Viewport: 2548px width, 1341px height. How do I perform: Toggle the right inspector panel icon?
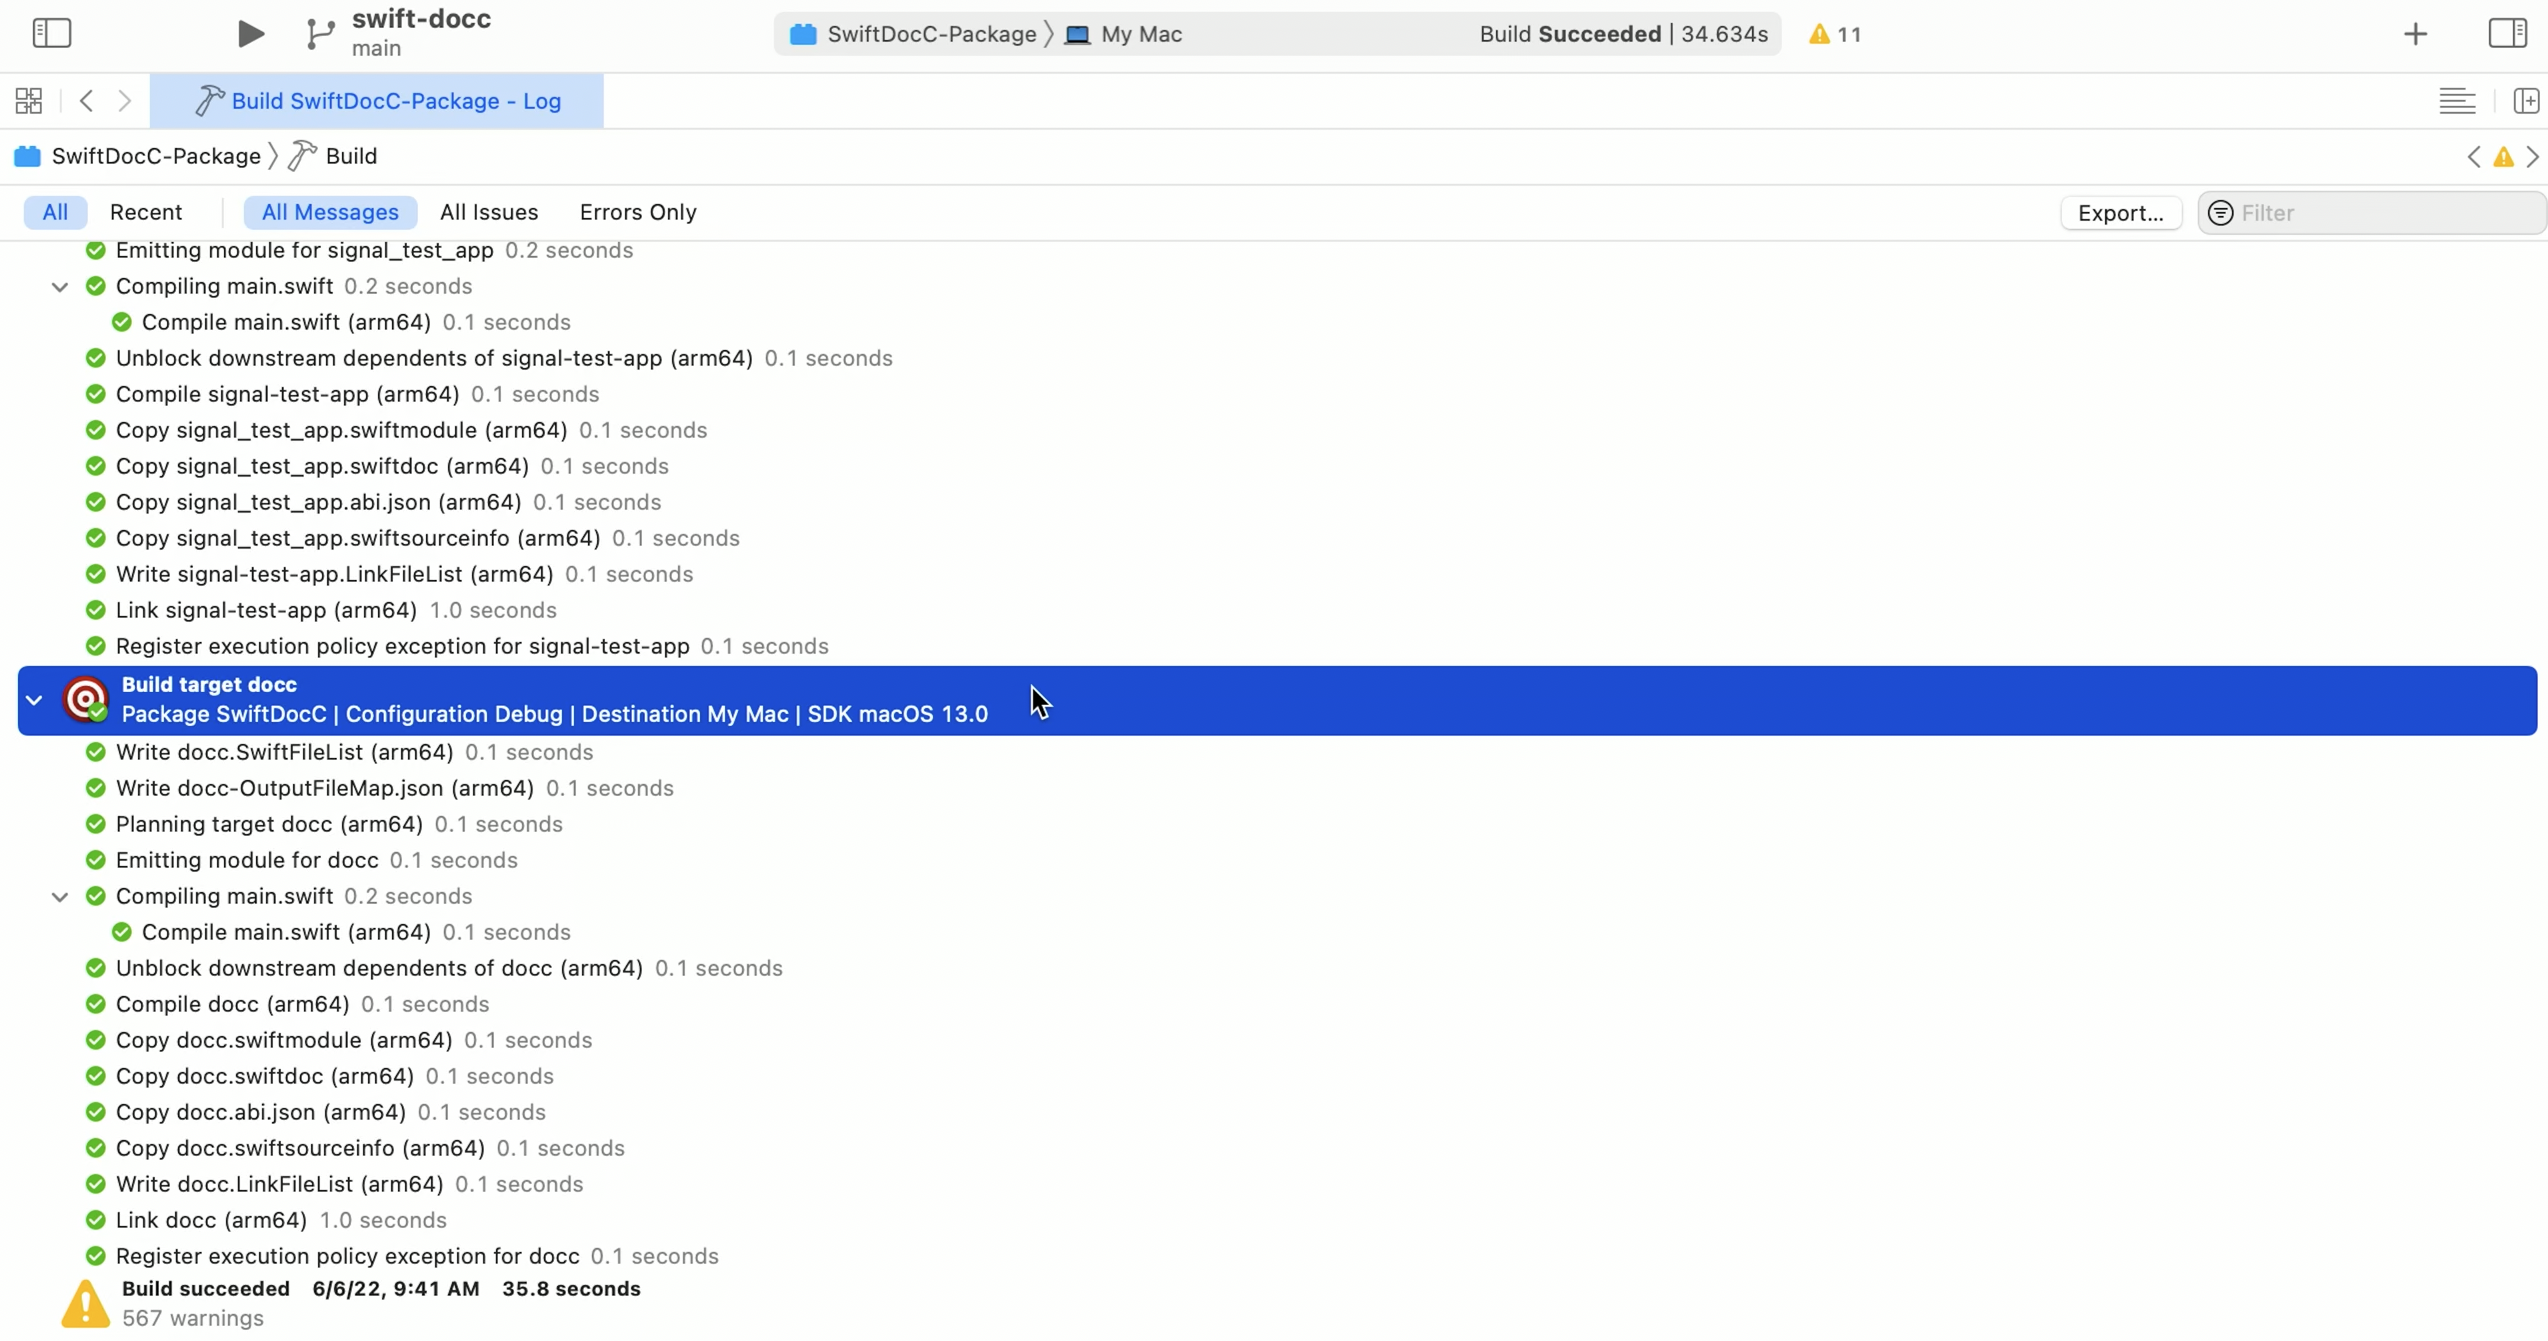coord(2507,33)
